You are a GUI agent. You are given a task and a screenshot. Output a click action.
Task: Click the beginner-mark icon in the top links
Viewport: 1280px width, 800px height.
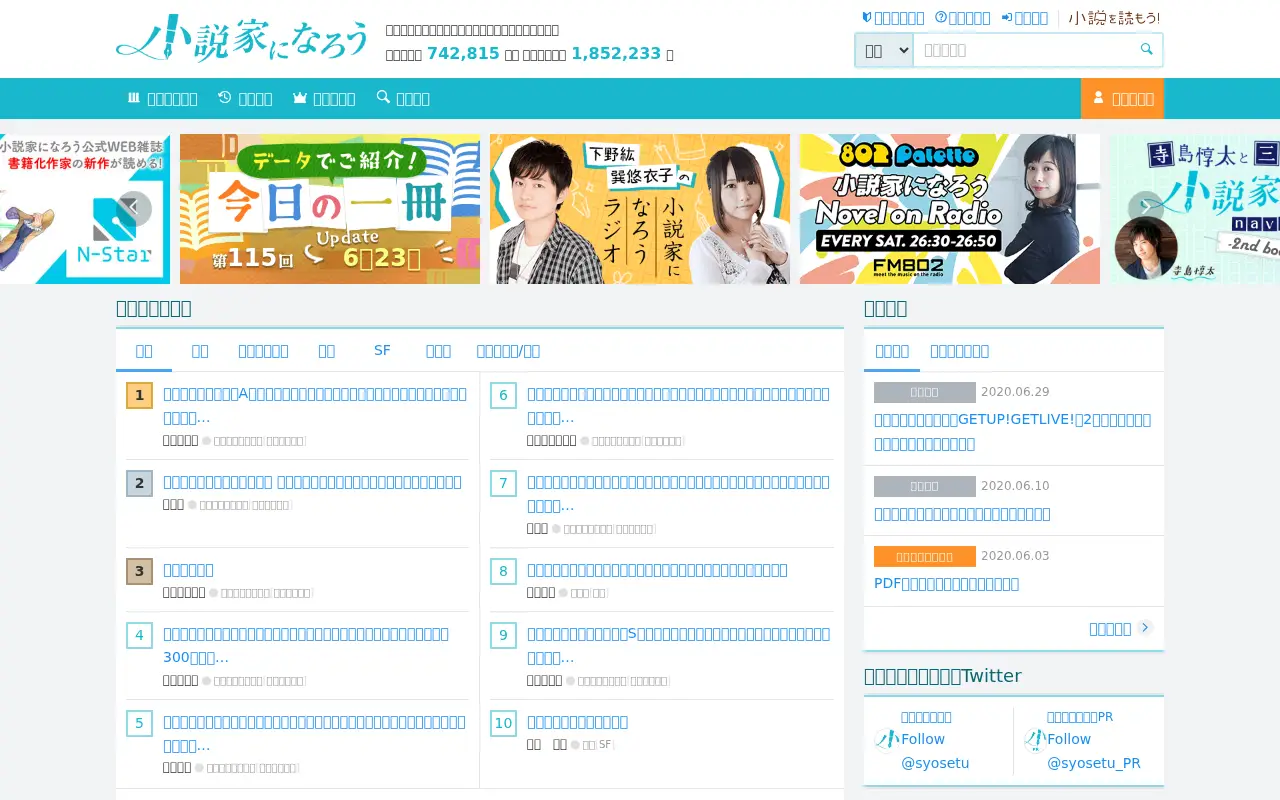867,17
